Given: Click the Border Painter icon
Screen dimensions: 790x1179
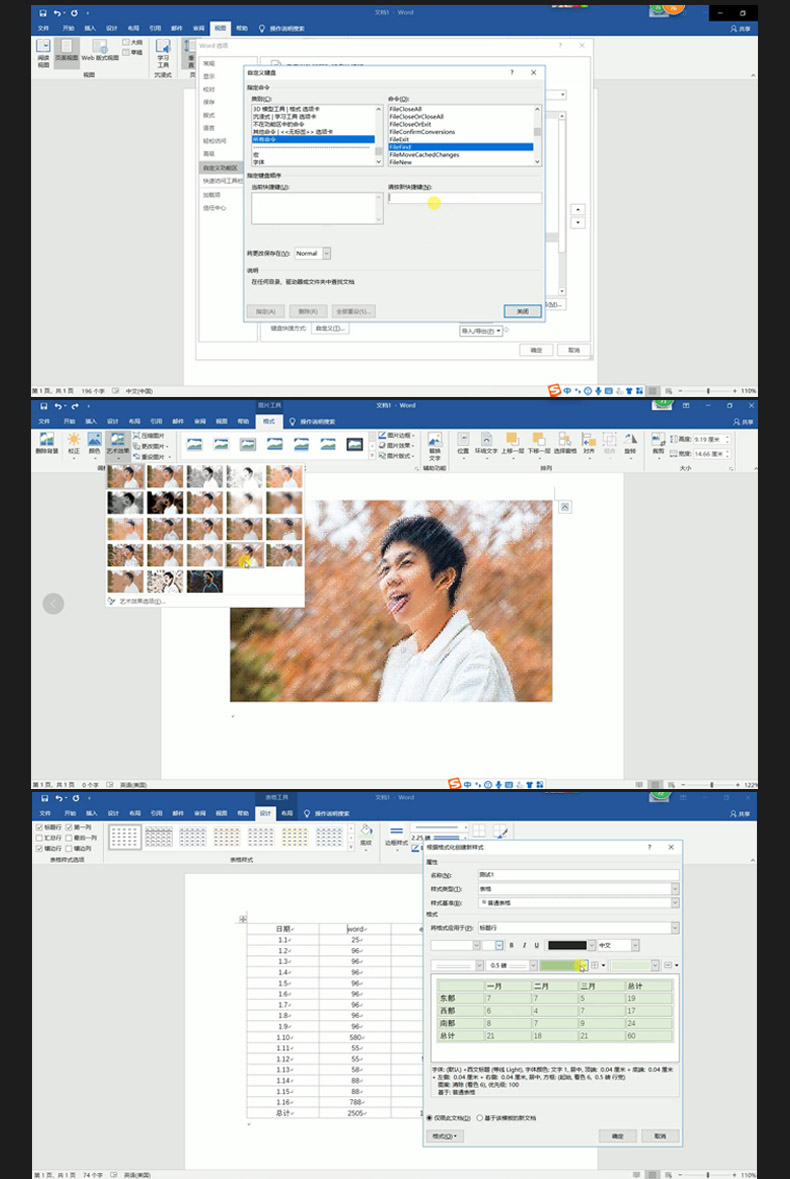Looking at the screenshot, I should [501, 832].
